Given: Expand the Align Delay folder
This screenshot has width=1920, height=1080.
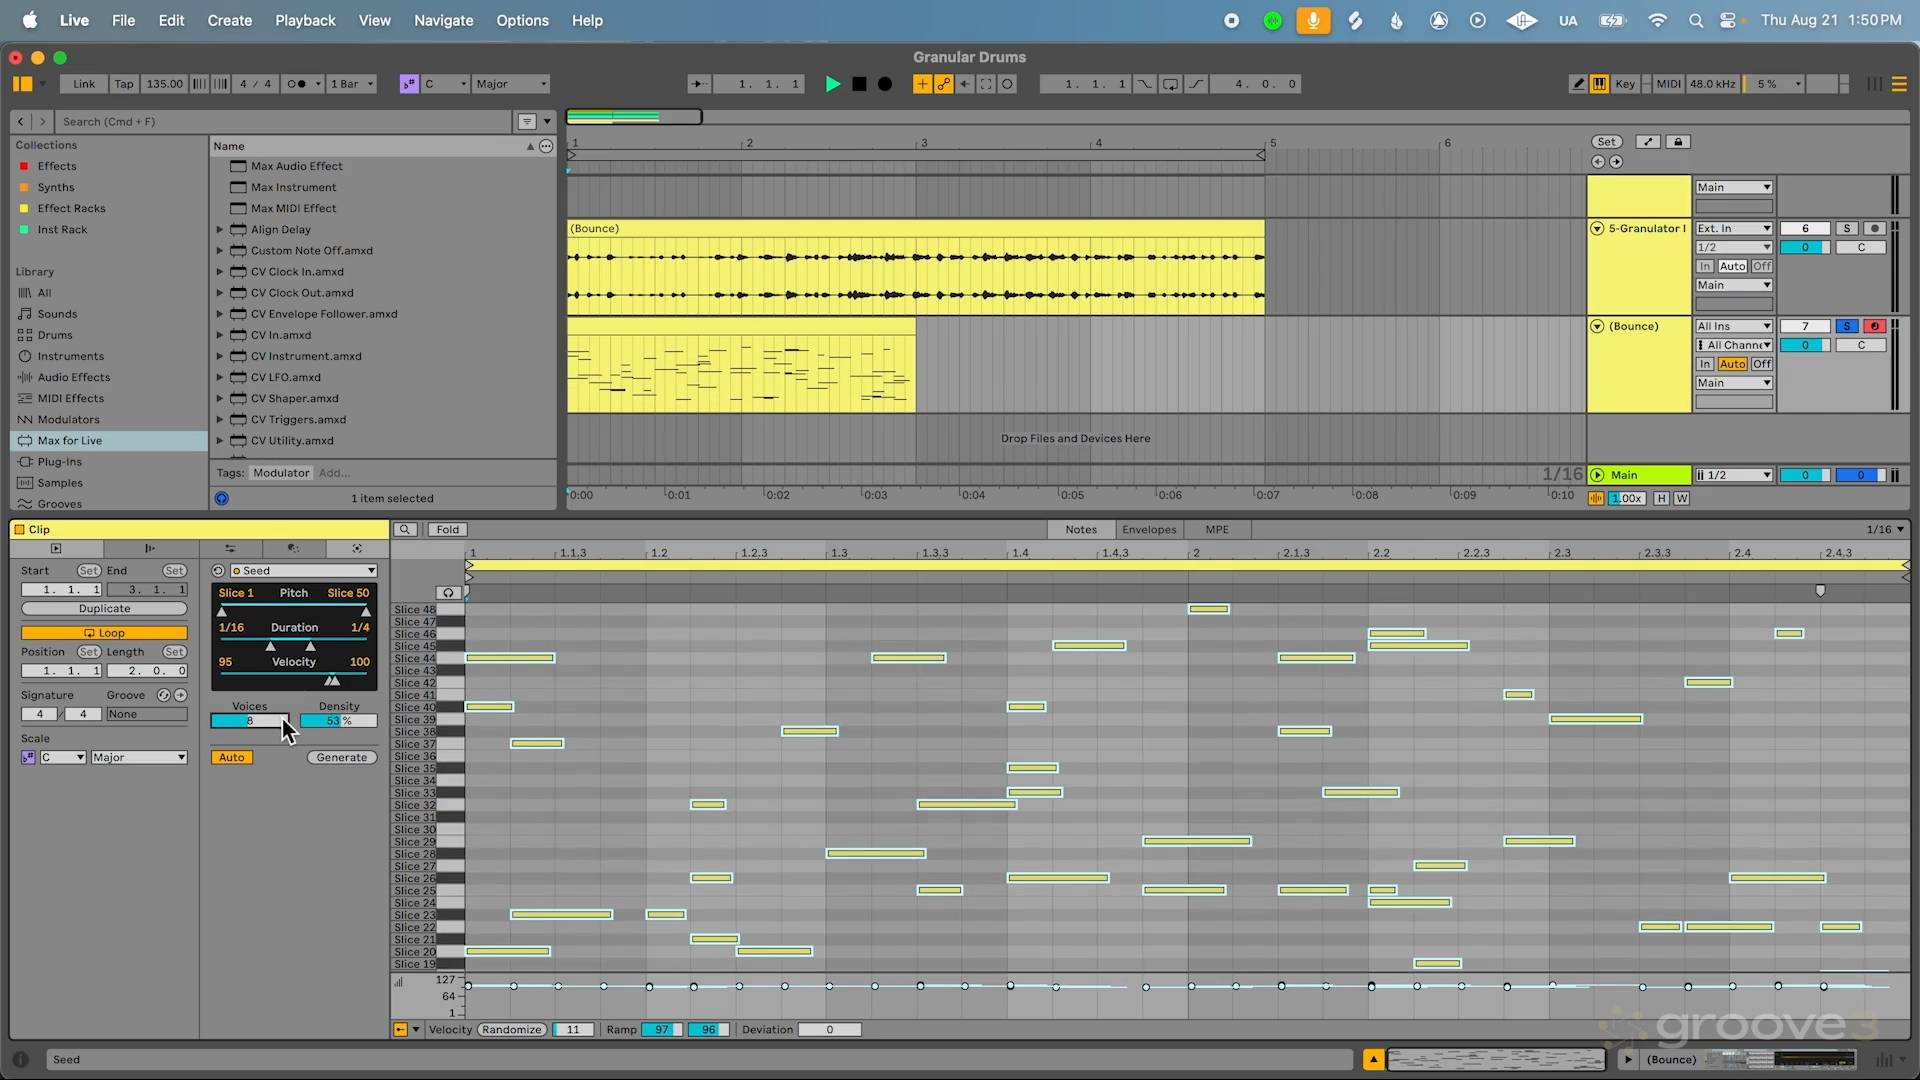Looking at the screenshot, I should pos(220,230).
